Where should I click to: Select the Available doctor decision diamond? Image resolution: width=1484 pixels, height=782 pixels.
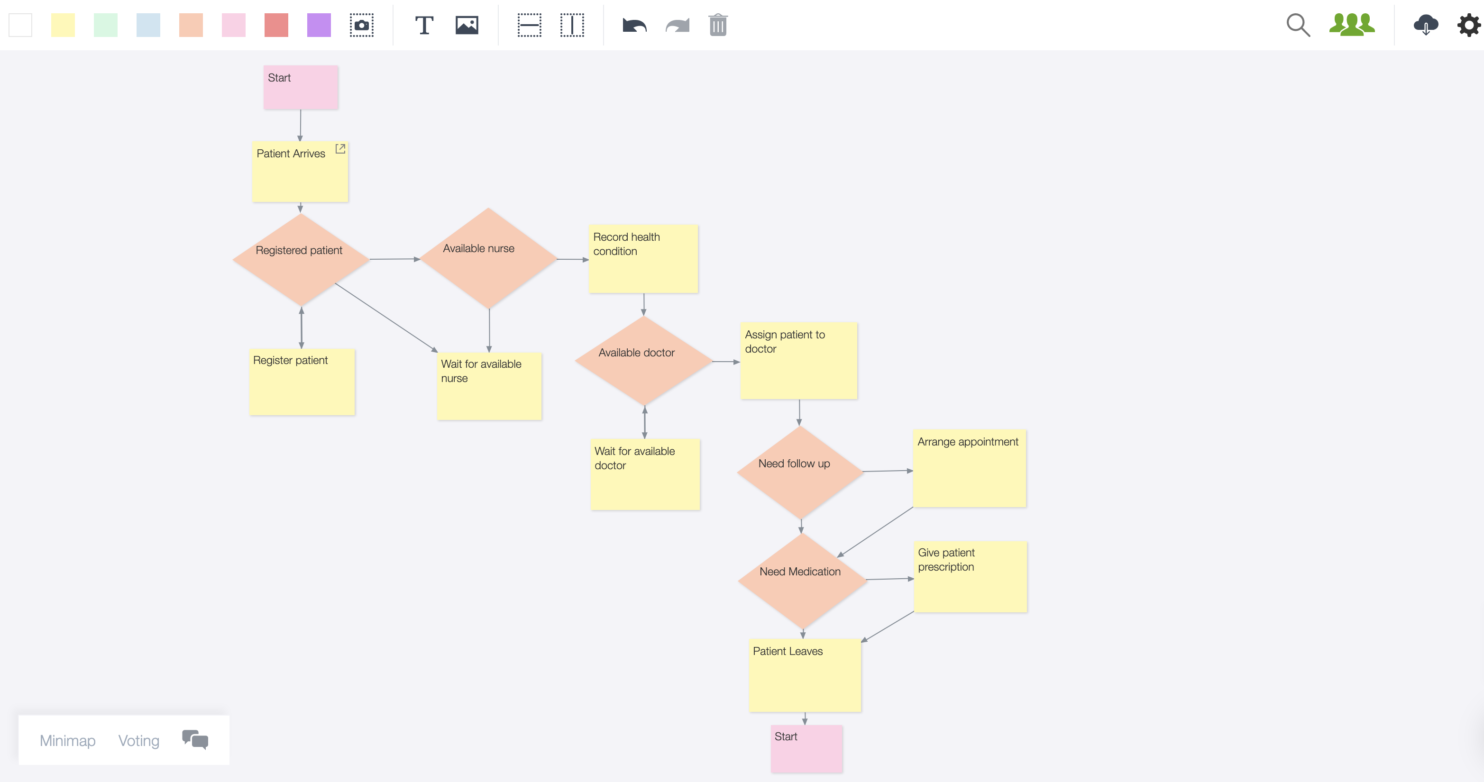[643, 360]
